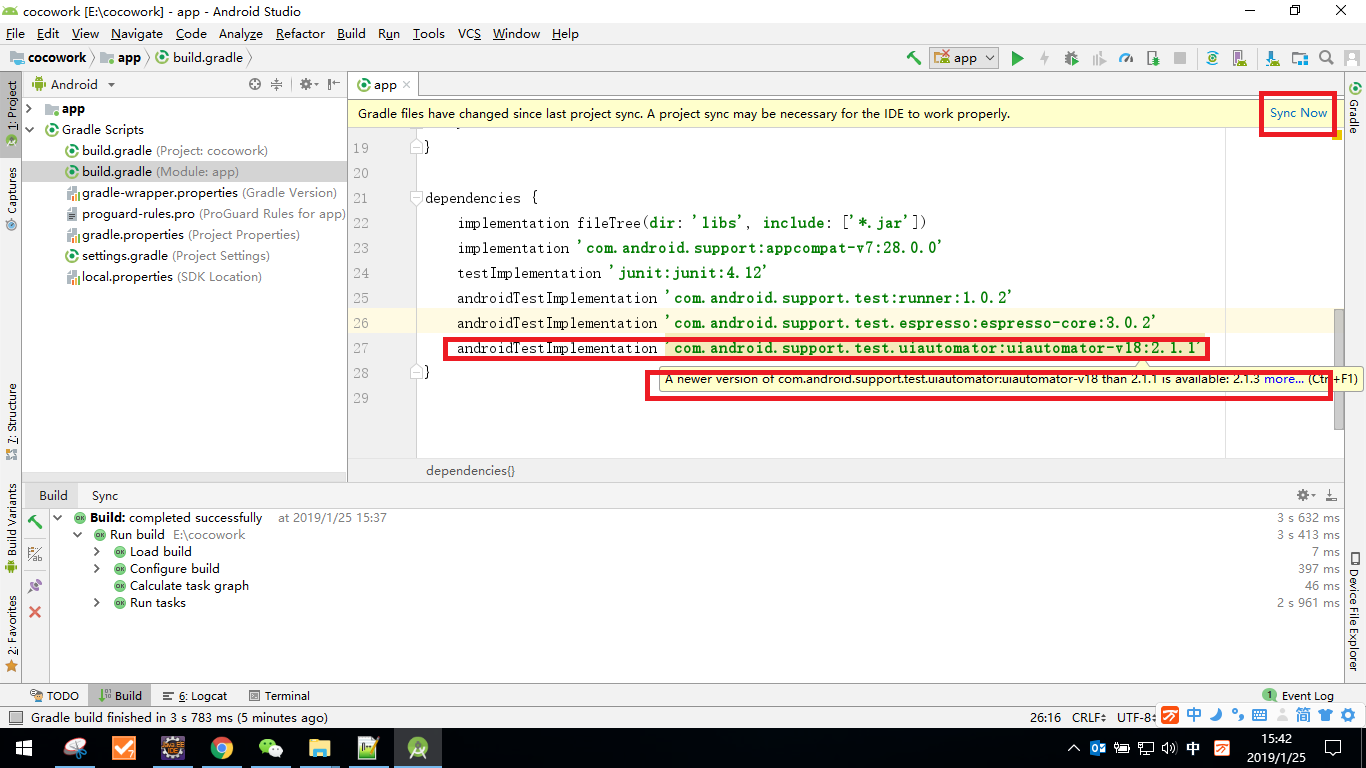This screenshot has height=768, width=1366.
Task: Click the Stop square button
Action: 1180,58
